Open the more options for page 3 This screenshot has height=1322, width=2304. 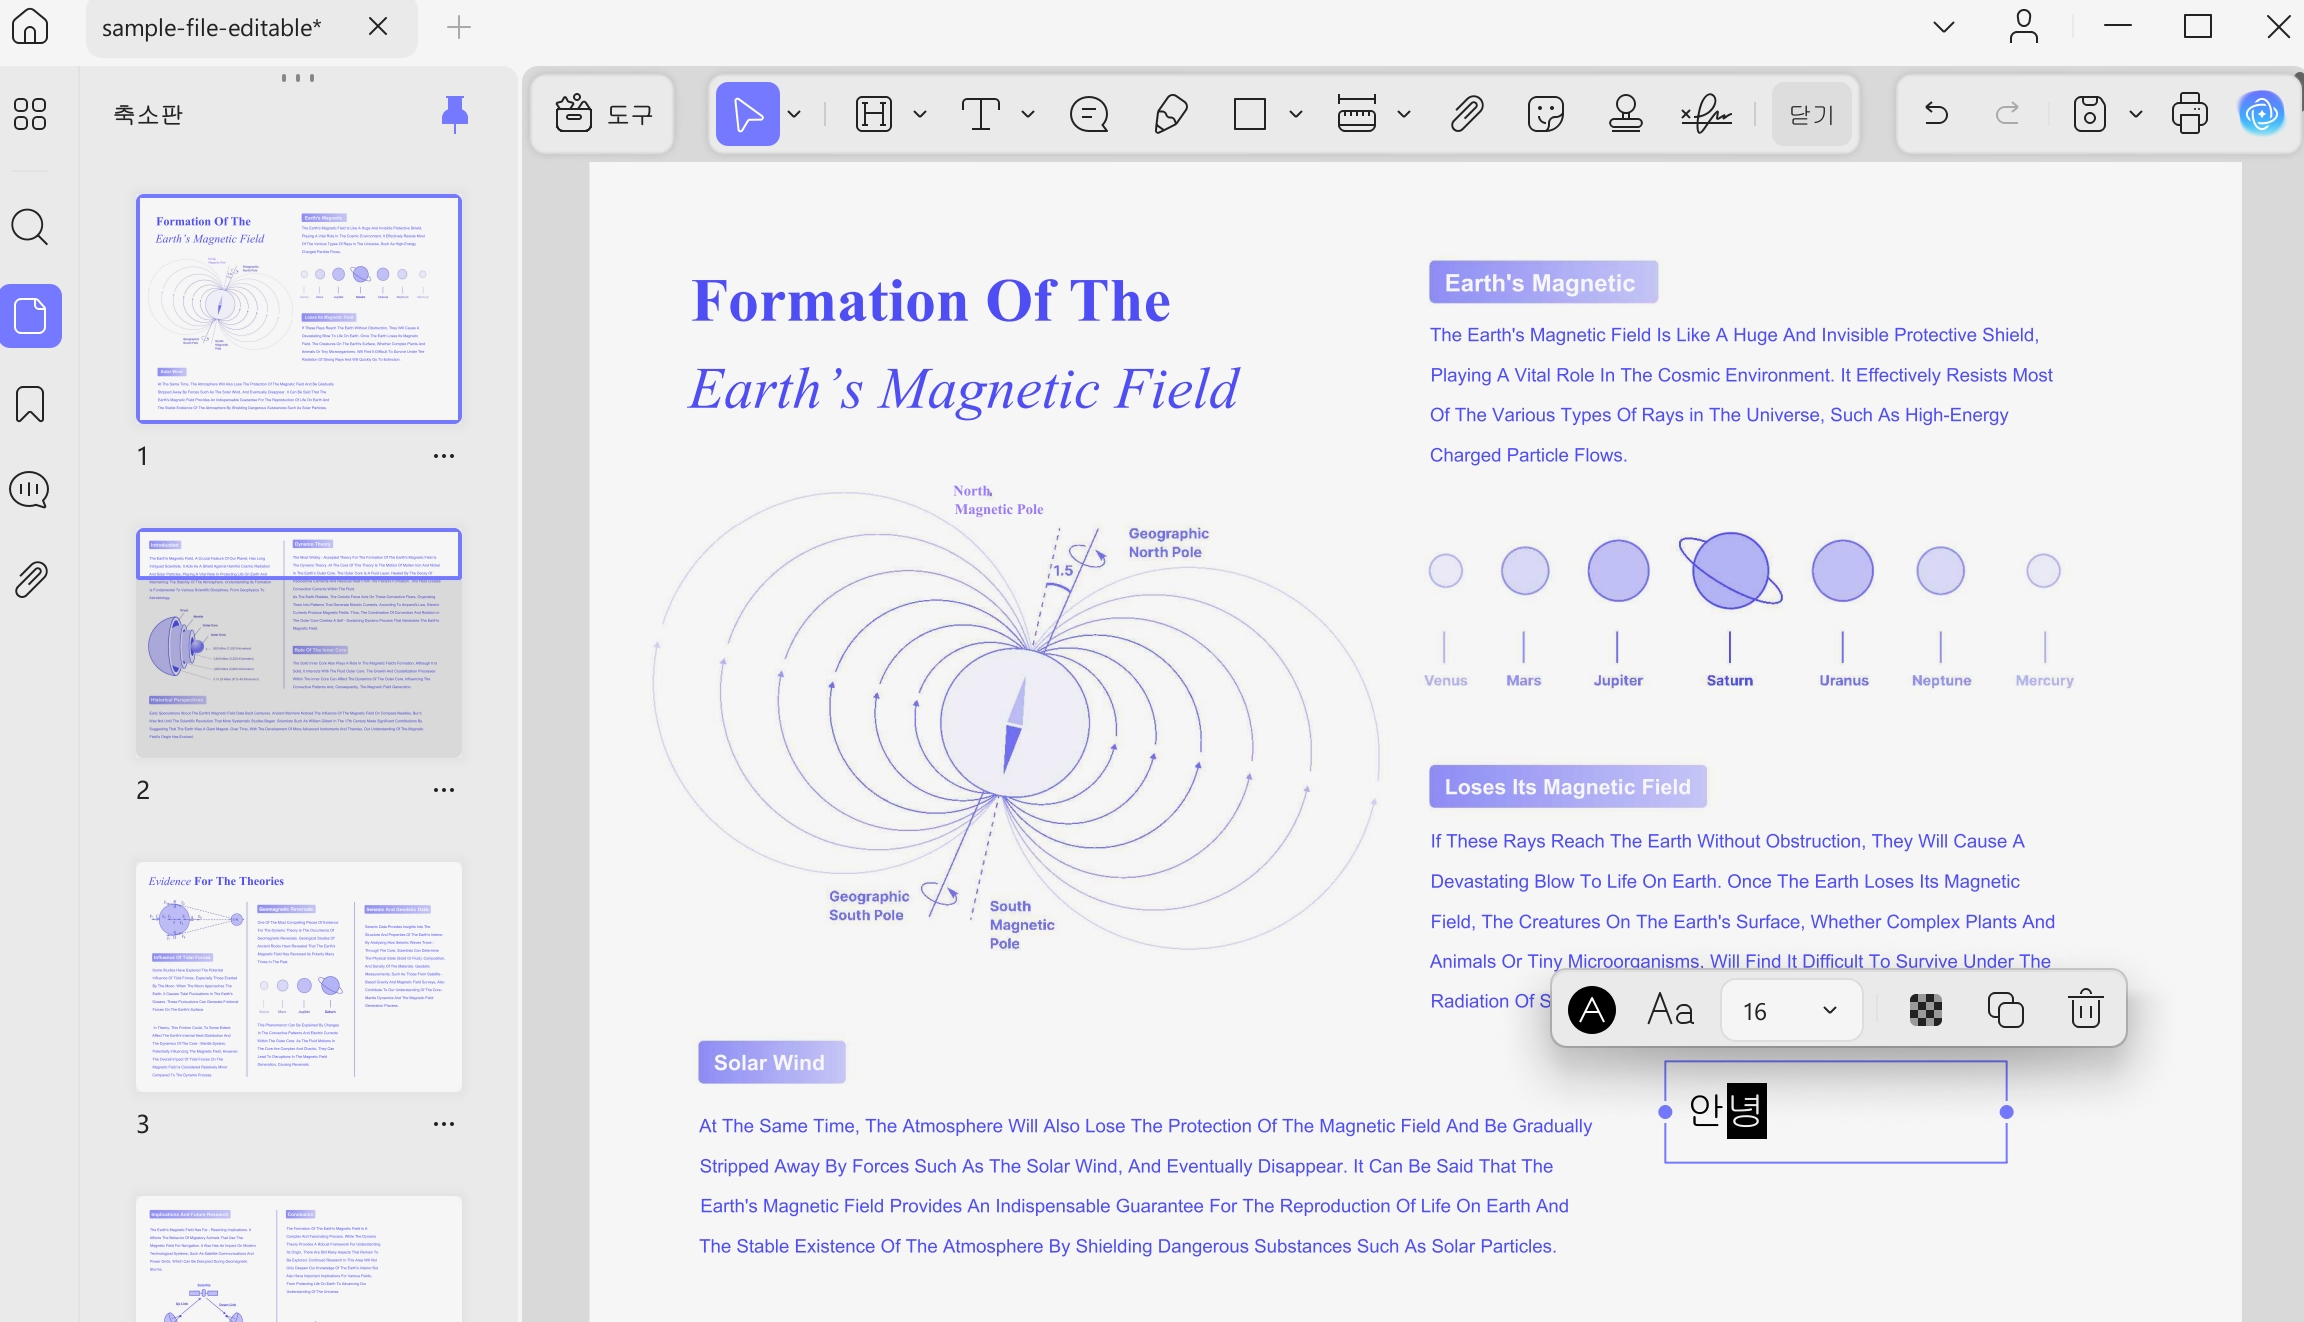444,1124
